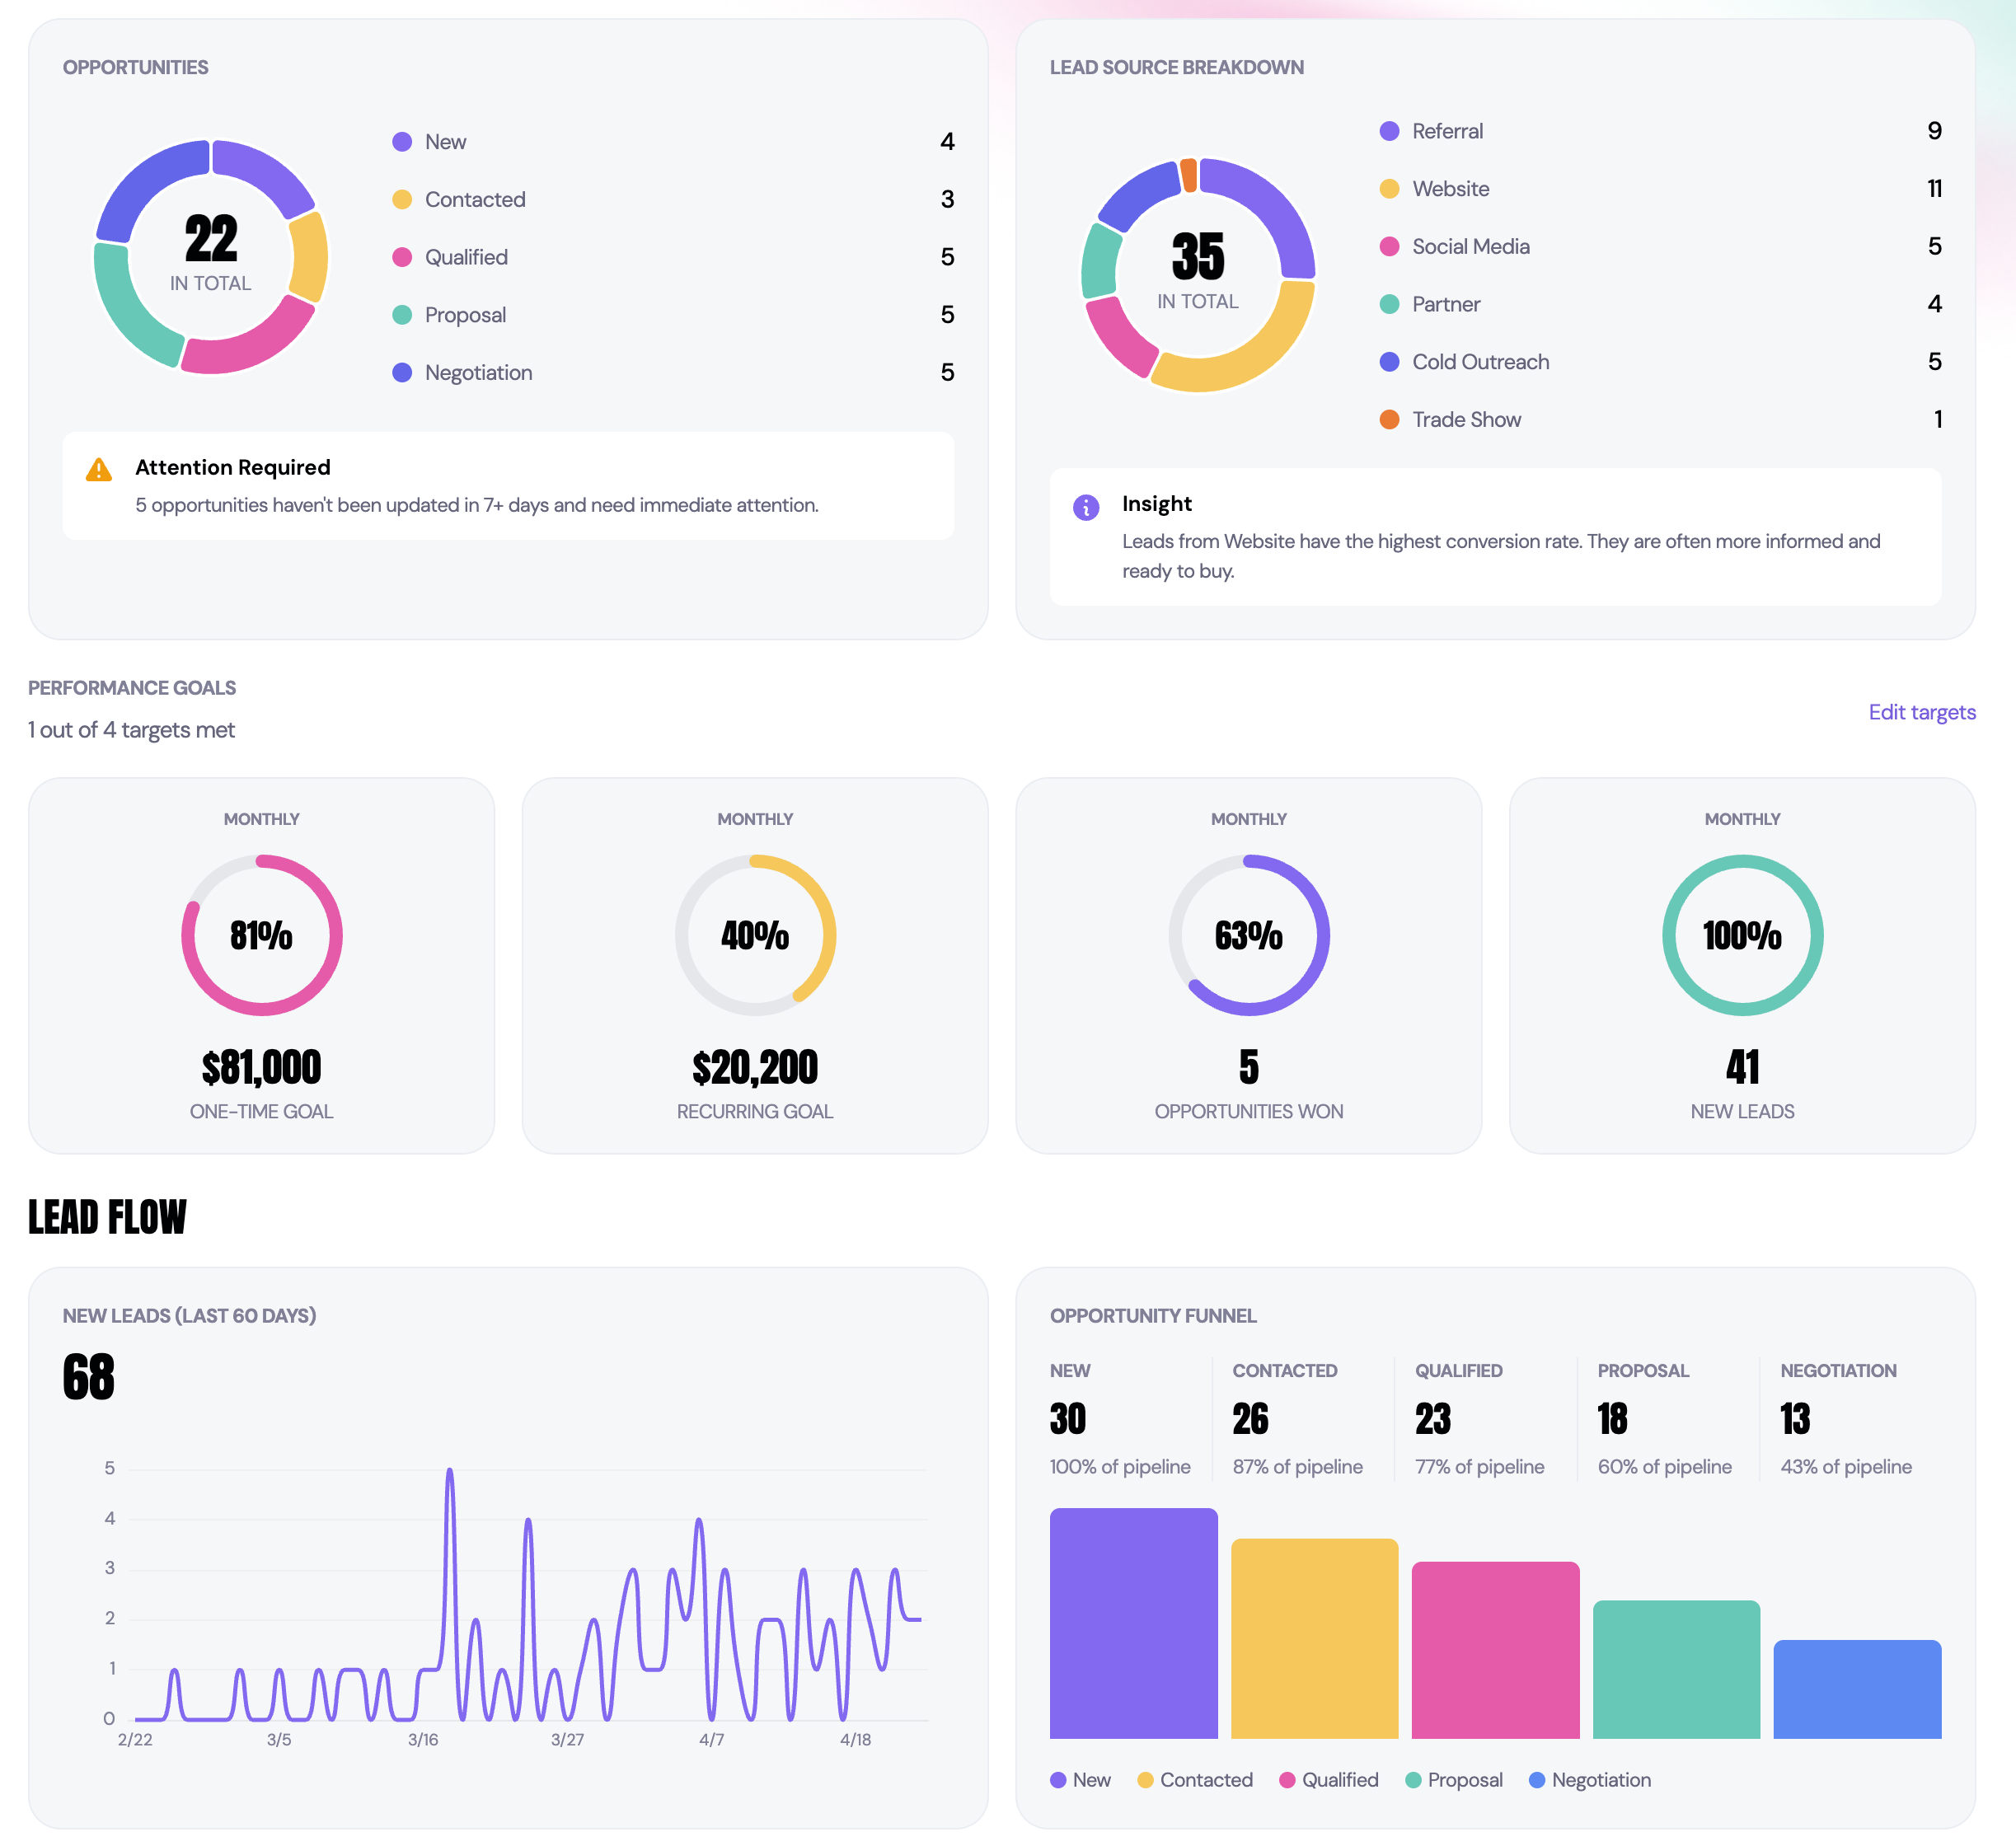Screen dimensions: 2016x1846
Task: Click the Social Media legend dot
Action: 1389,247
